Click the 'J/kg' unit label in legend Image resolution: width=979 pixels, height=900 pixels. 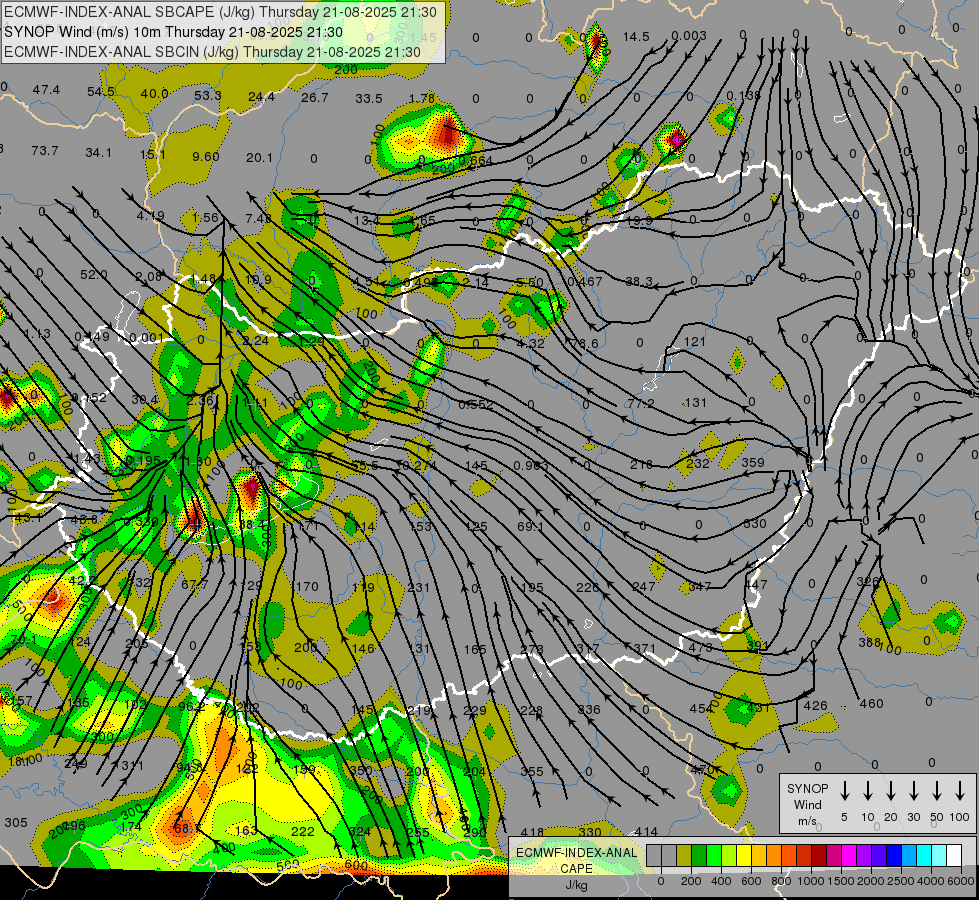pyautogui.click(x=576, y=885)
